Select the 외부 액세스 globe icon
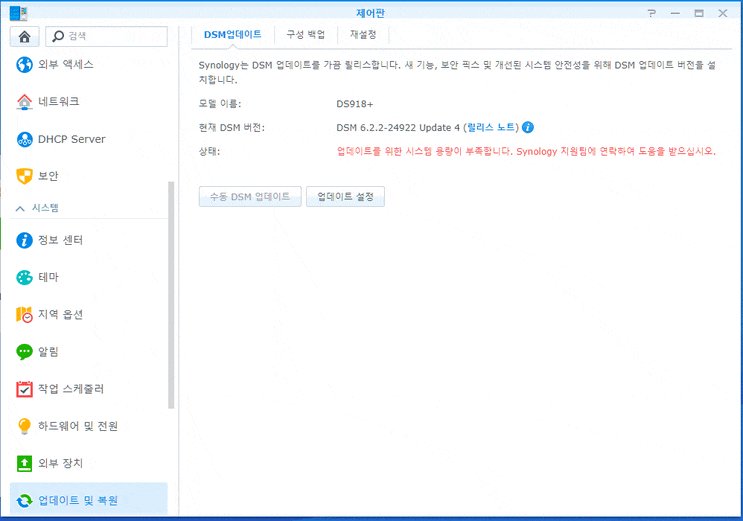743x521 pixels. pyautogui.click(x=24, y=64)
